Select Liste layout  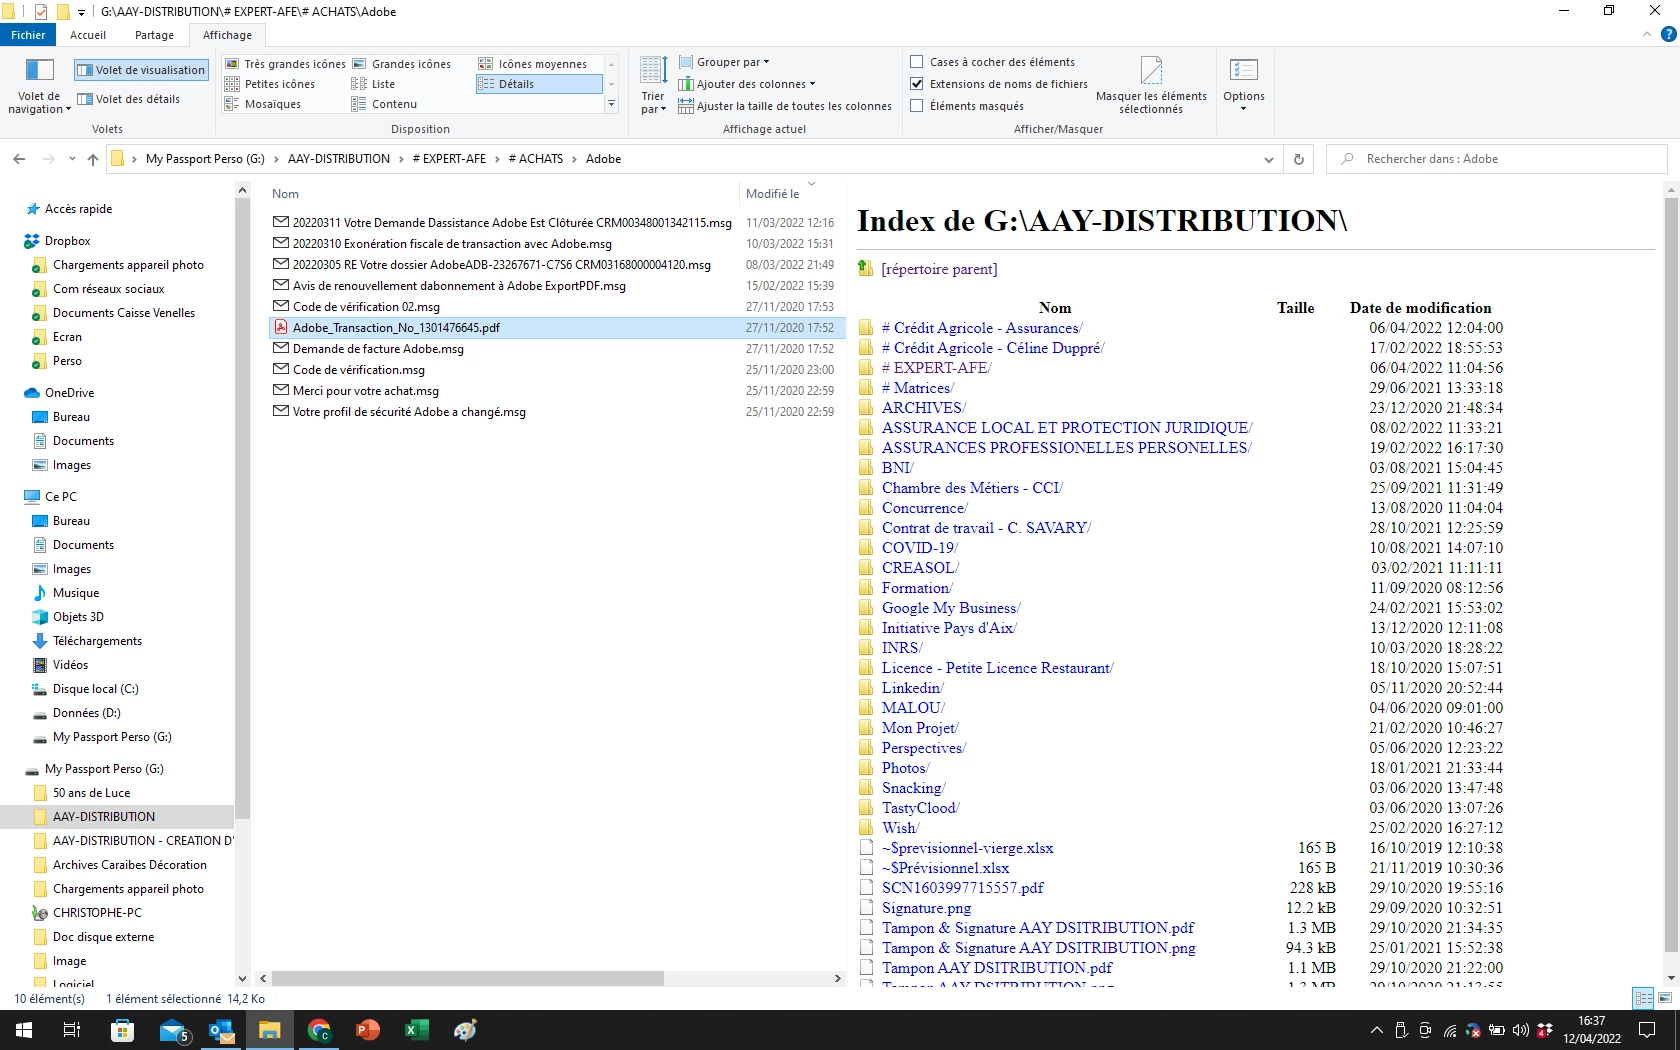tap(373, 84)
